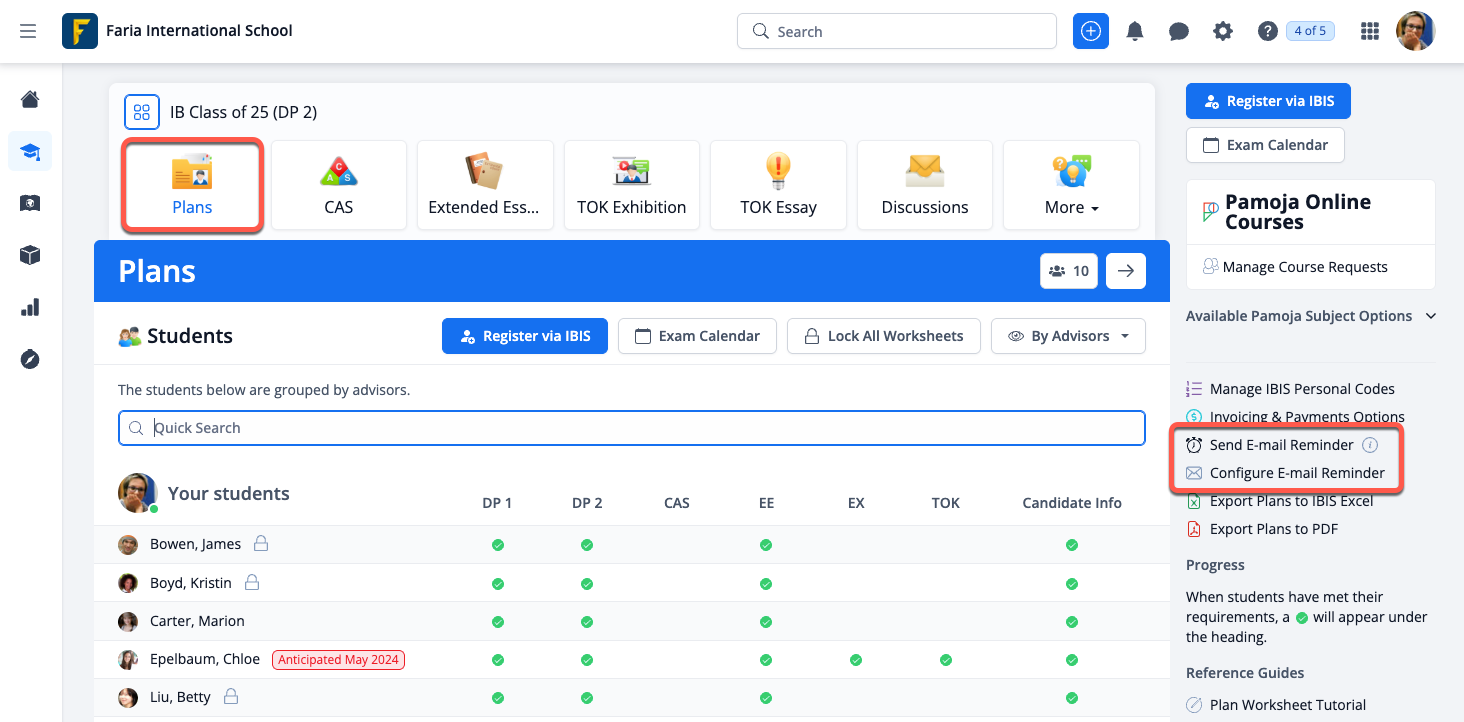The image size is (1464, 722).
Task: Click the compass icon in sidebar
Action: [x=30, y=359]
